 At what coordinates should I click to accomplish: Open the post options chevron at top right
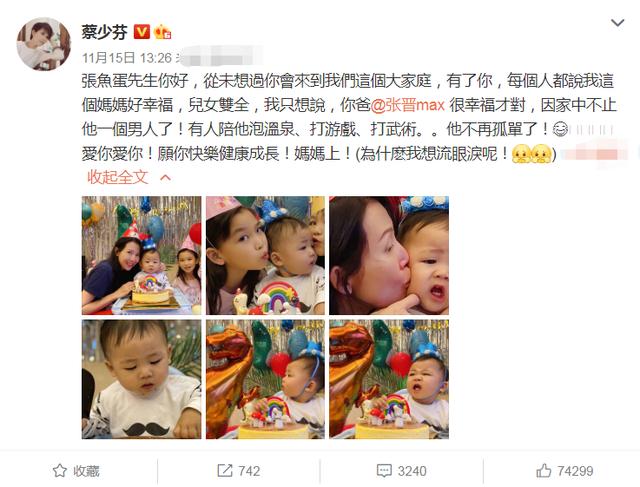(x=618, y=23)
